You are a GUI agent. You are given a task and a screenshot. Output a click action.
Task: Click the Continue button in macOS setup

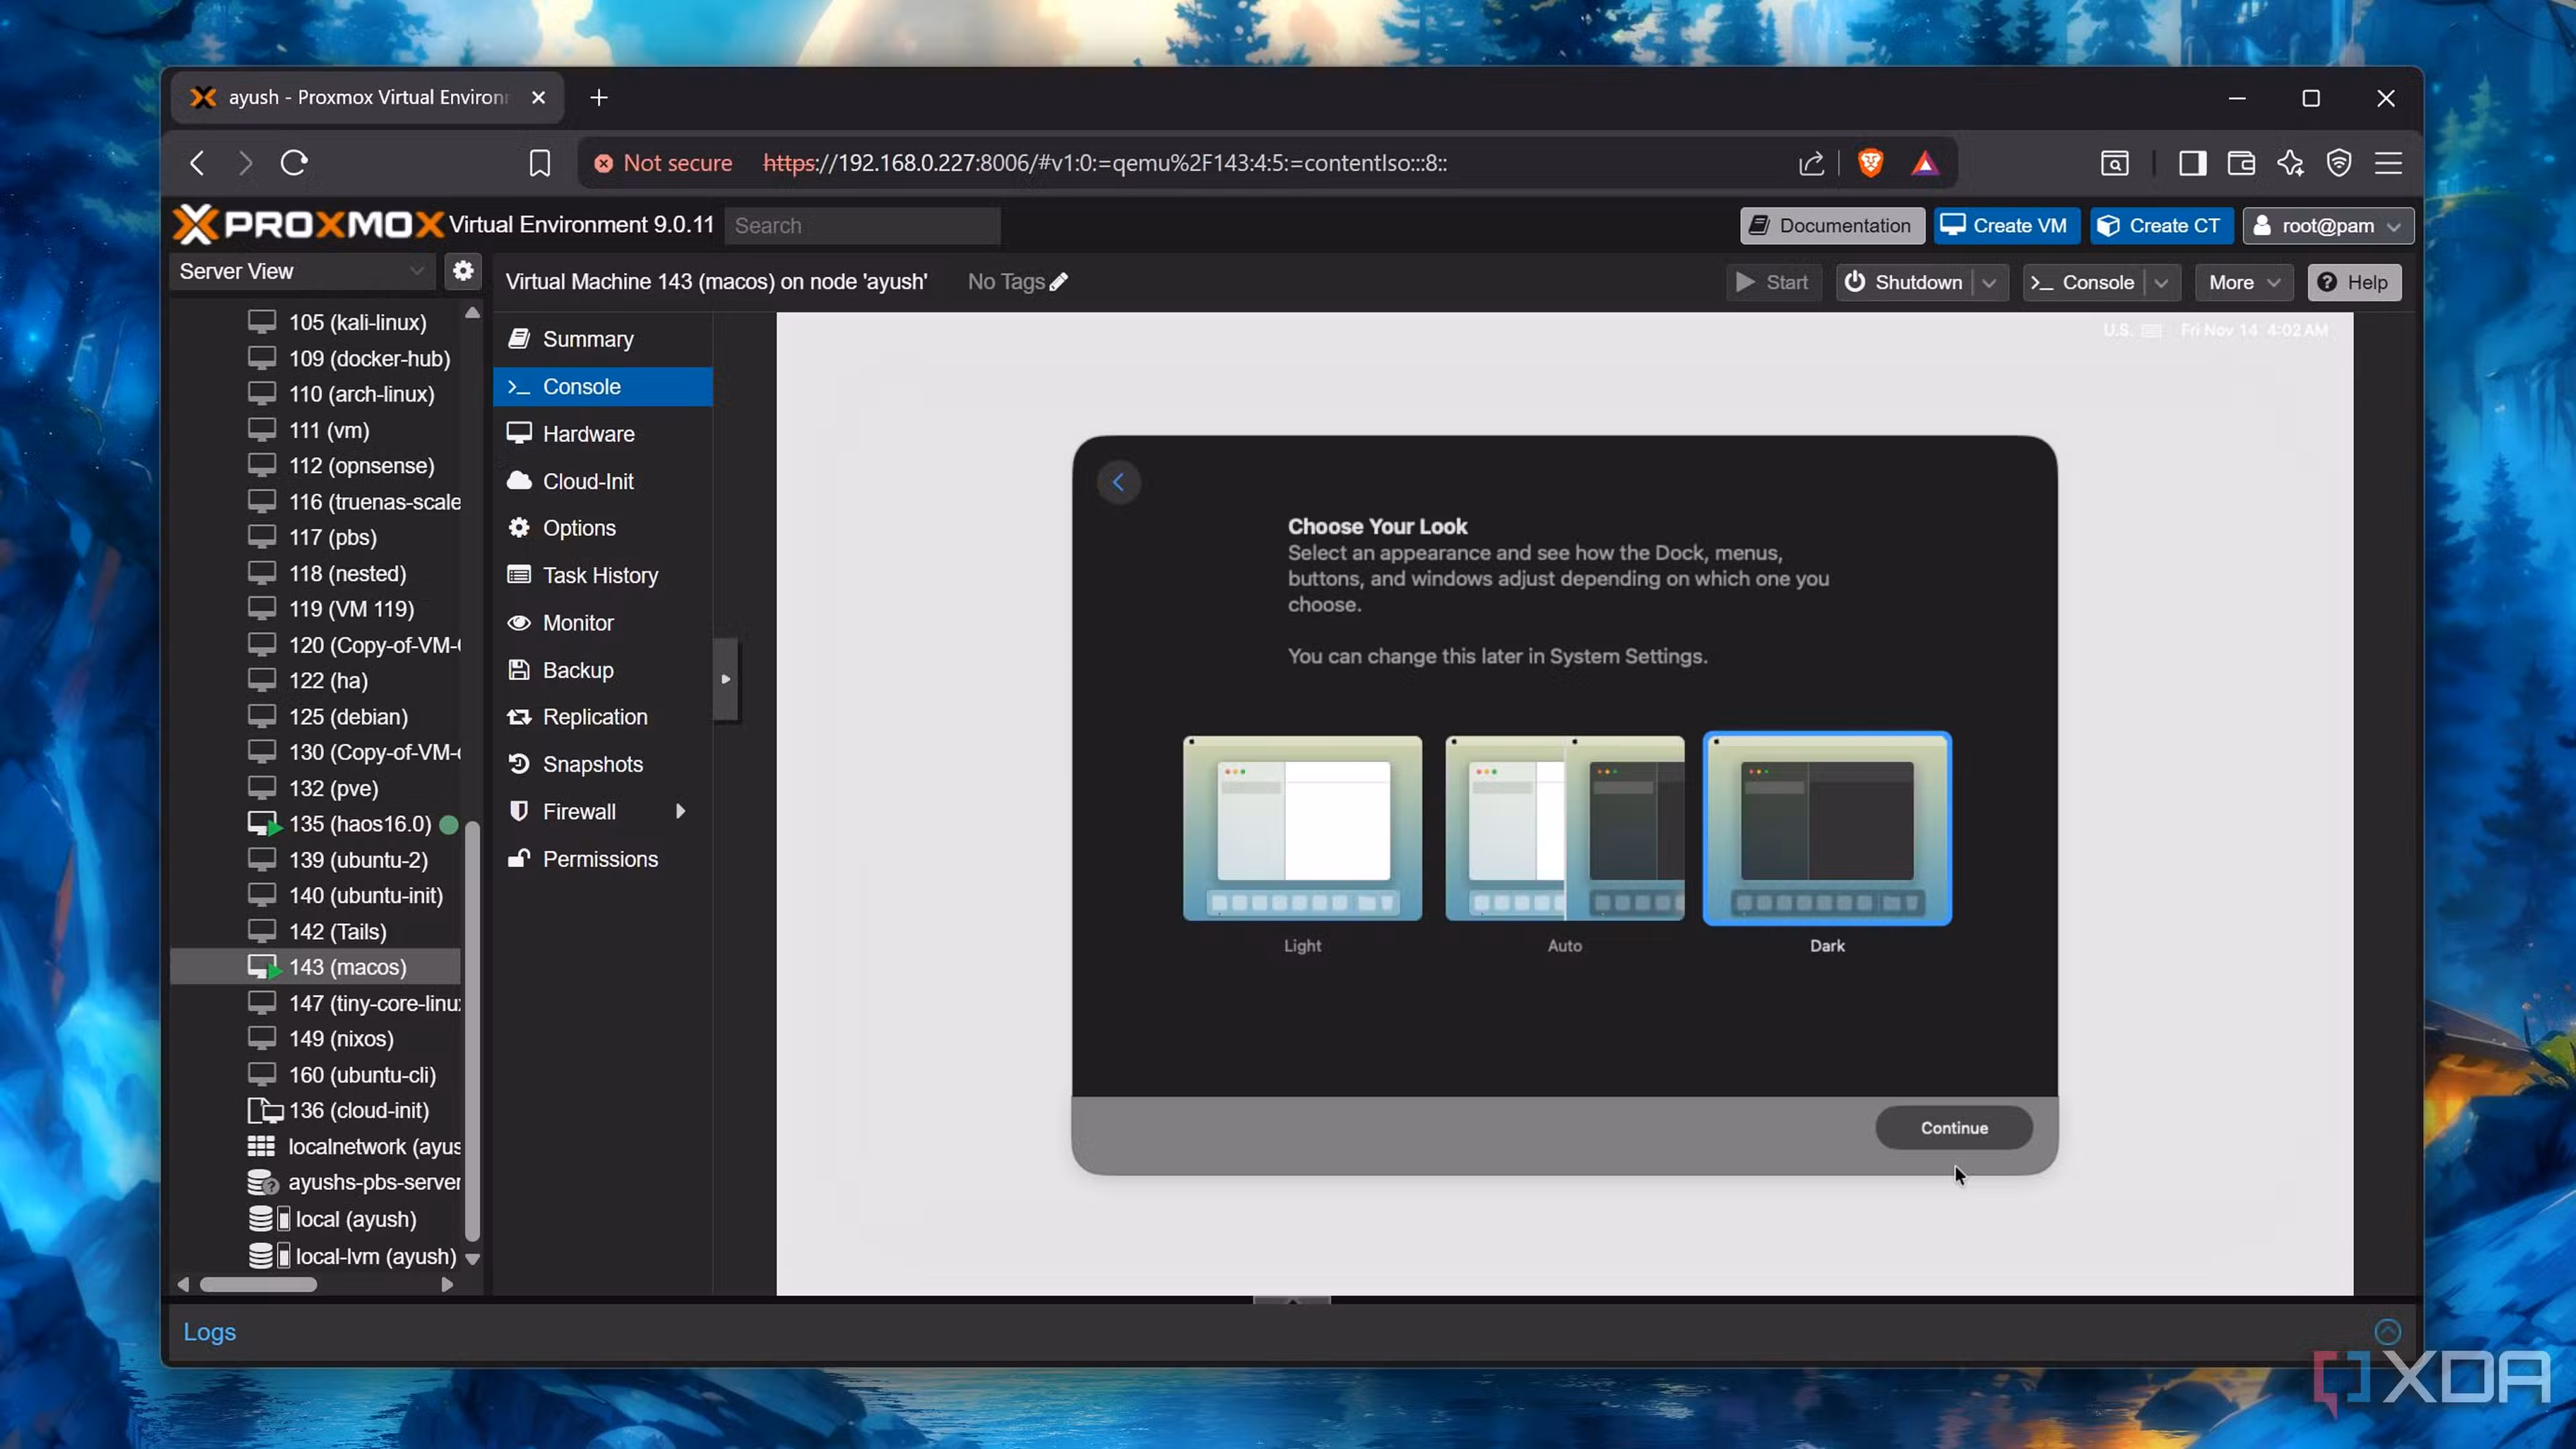1953,1127
